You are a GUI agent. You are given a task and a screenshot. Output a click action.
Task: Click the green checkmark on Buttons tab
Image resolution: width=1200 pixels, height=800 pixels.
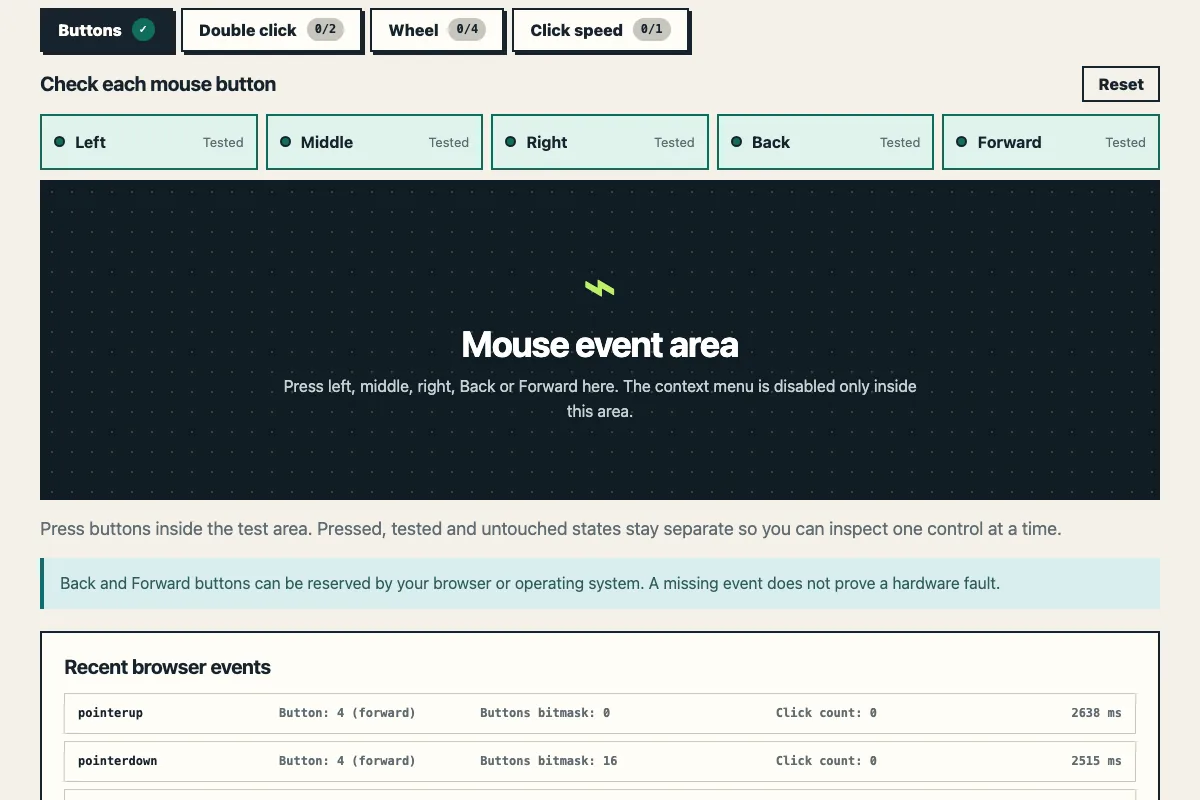(143, 30)
